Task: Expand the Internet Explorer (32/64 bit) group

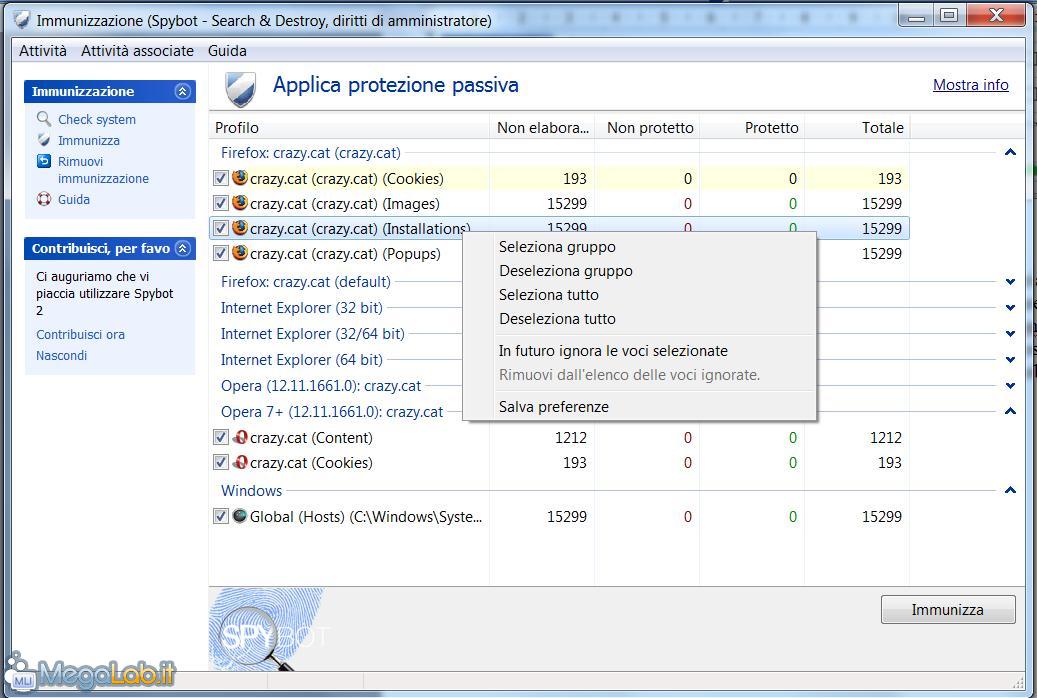Action: pos(1010,333)
